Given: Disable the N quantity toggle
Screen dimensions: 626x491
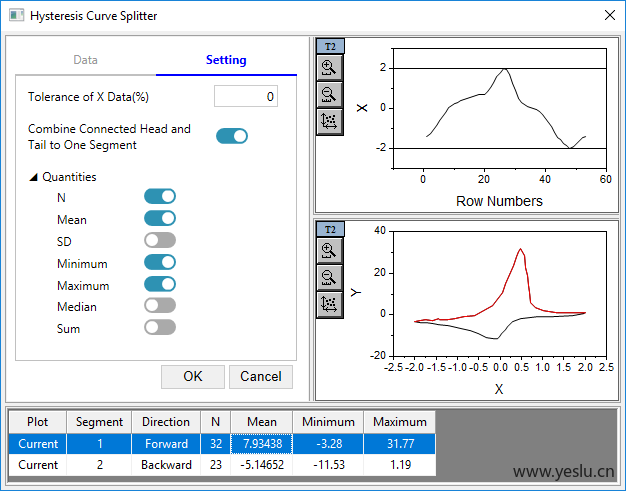Looking at the screenshot, I should point(160,196).
